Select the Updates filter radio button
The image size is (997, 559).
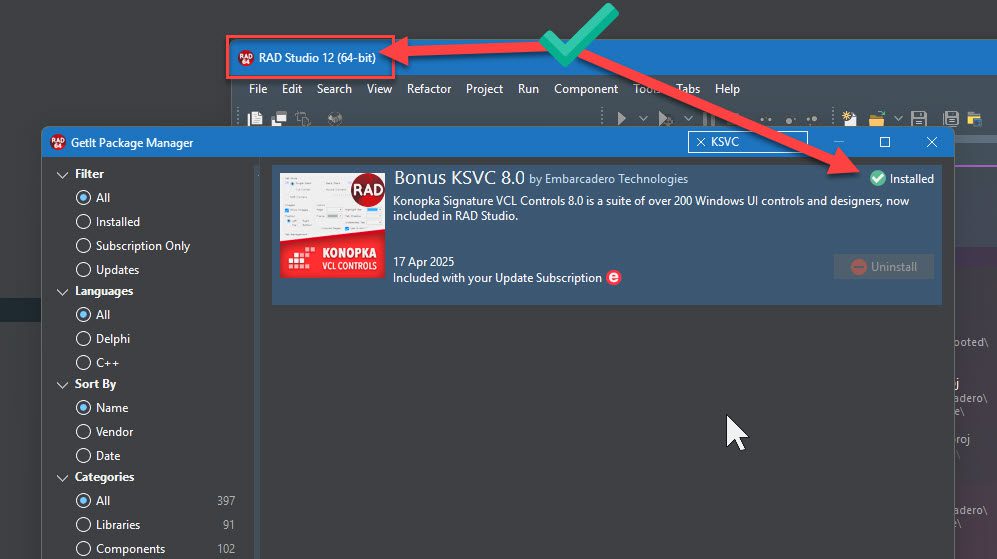[83, 270]
